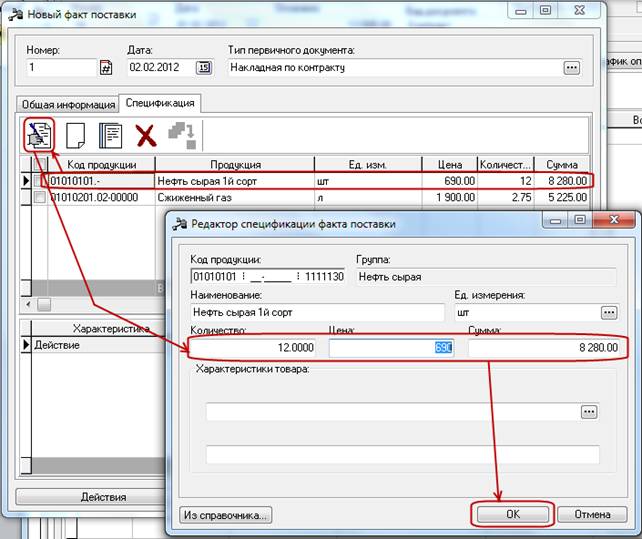
Task: Open the Характеристики товара ellipsis selector
Action: 589,412
